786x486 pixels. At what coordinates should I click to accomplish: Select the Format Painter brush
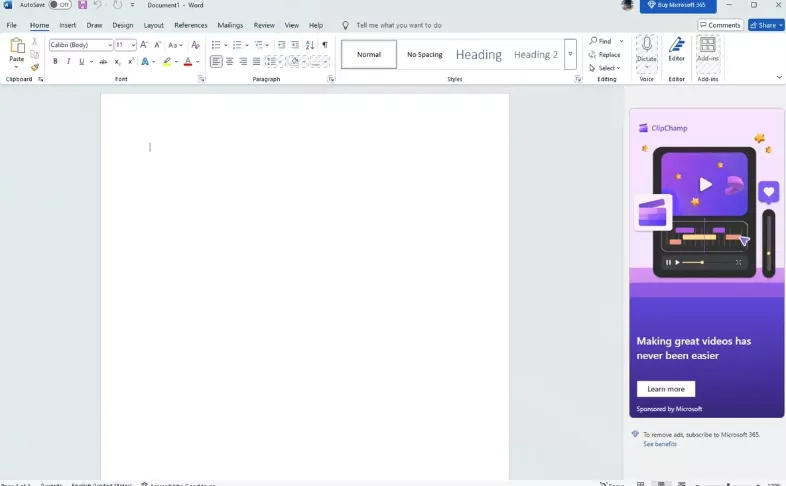pos(35,67)
